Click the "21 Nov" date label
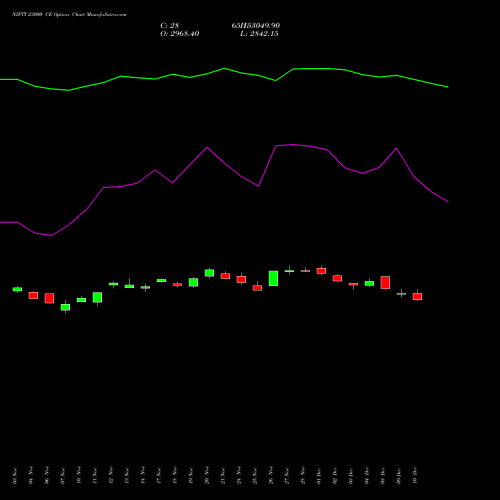The image size is (500, 500). pyautogui.click(x=223, y=475)
